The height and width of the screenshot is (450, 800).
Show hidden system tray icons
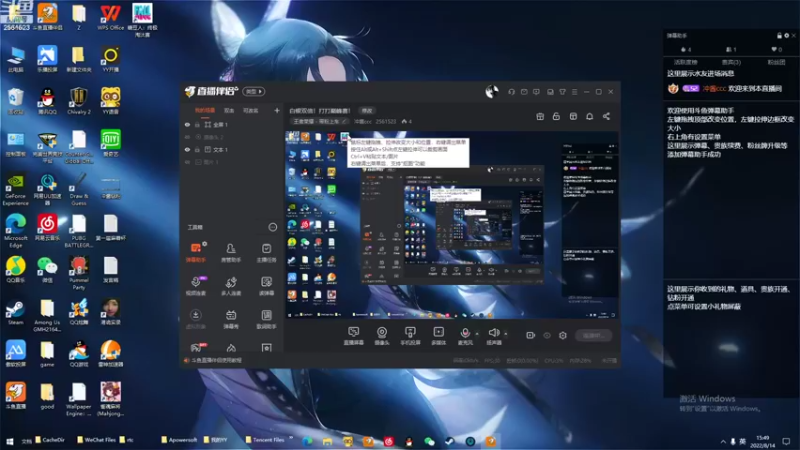[x=722, y=442]
